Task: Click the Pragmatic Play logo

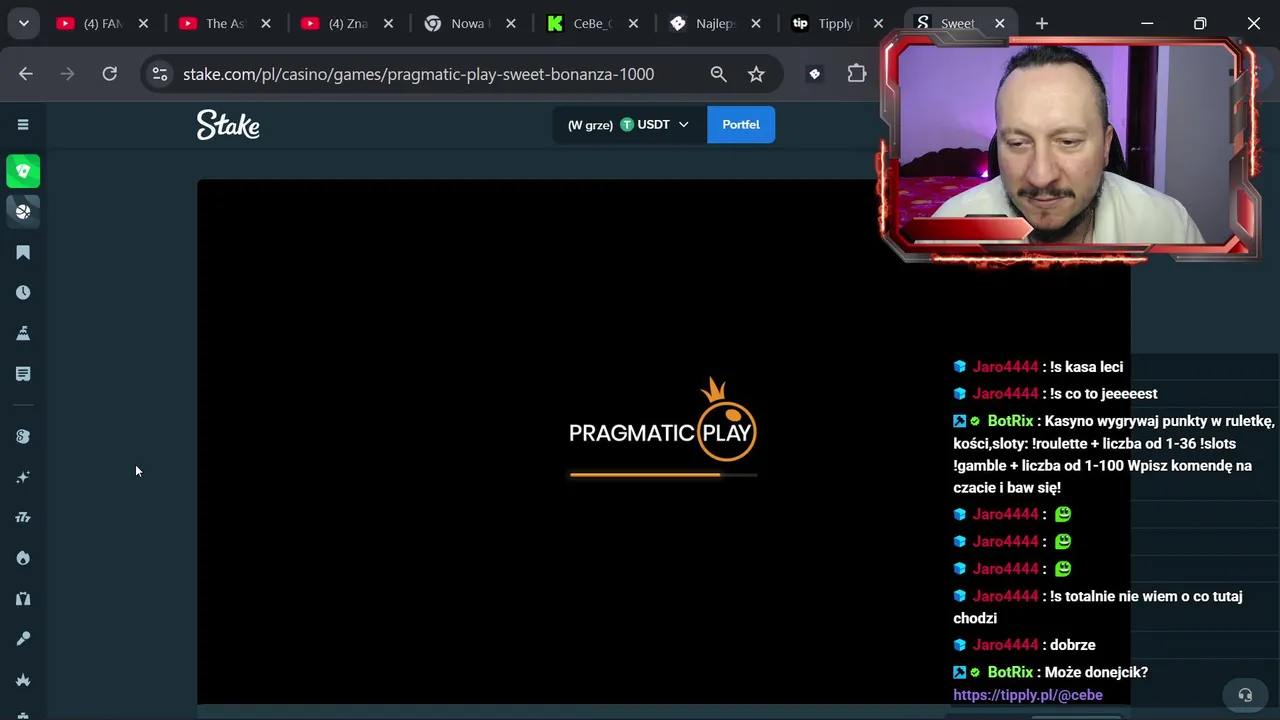Action: (663, 420)
